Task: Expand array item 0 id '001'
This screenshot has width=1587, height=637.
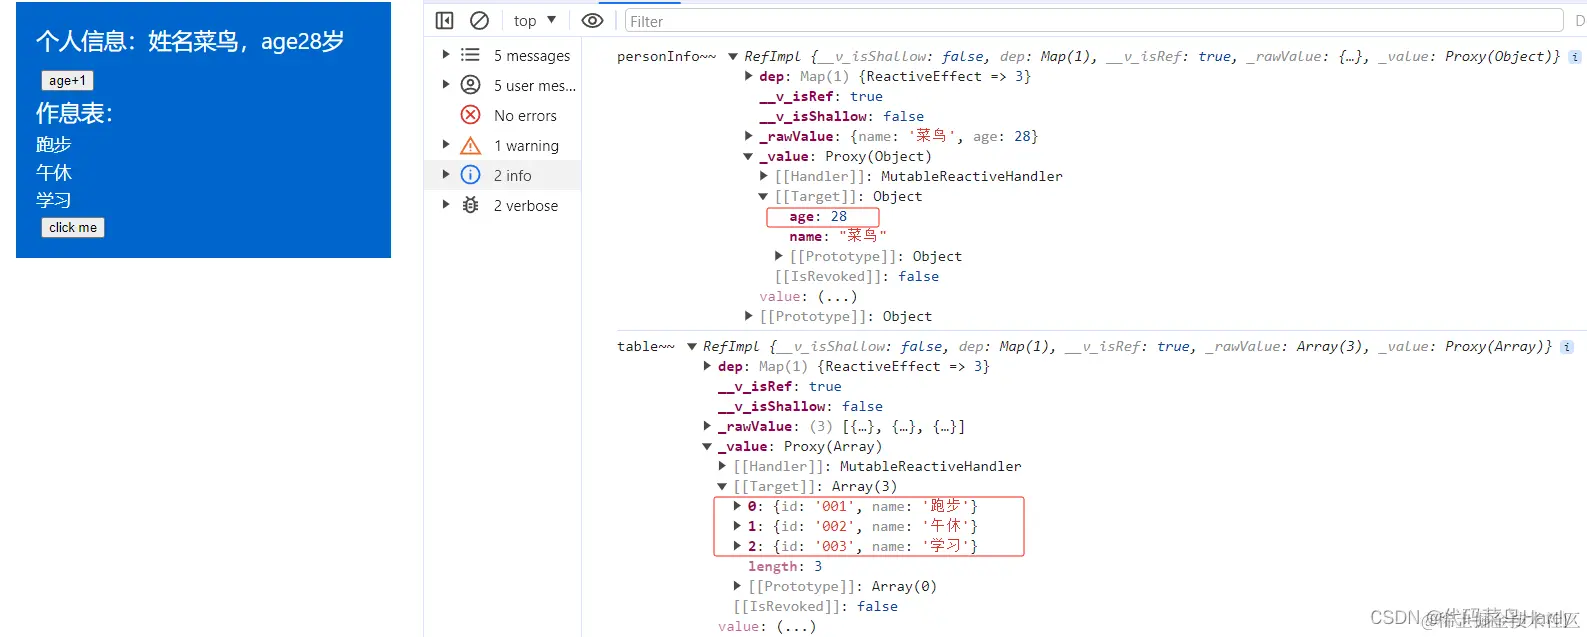Action: (x=738, y=506)
